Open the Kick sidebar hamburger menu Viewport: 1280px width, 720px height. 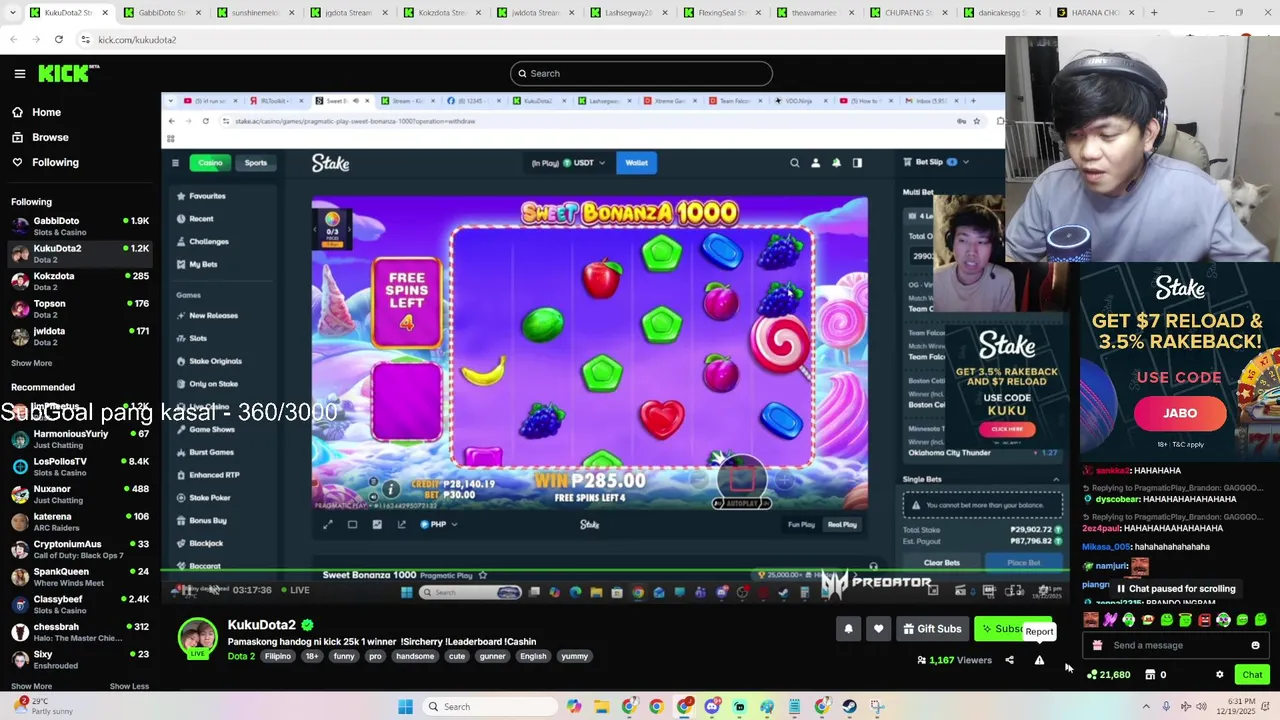point(20,73)
